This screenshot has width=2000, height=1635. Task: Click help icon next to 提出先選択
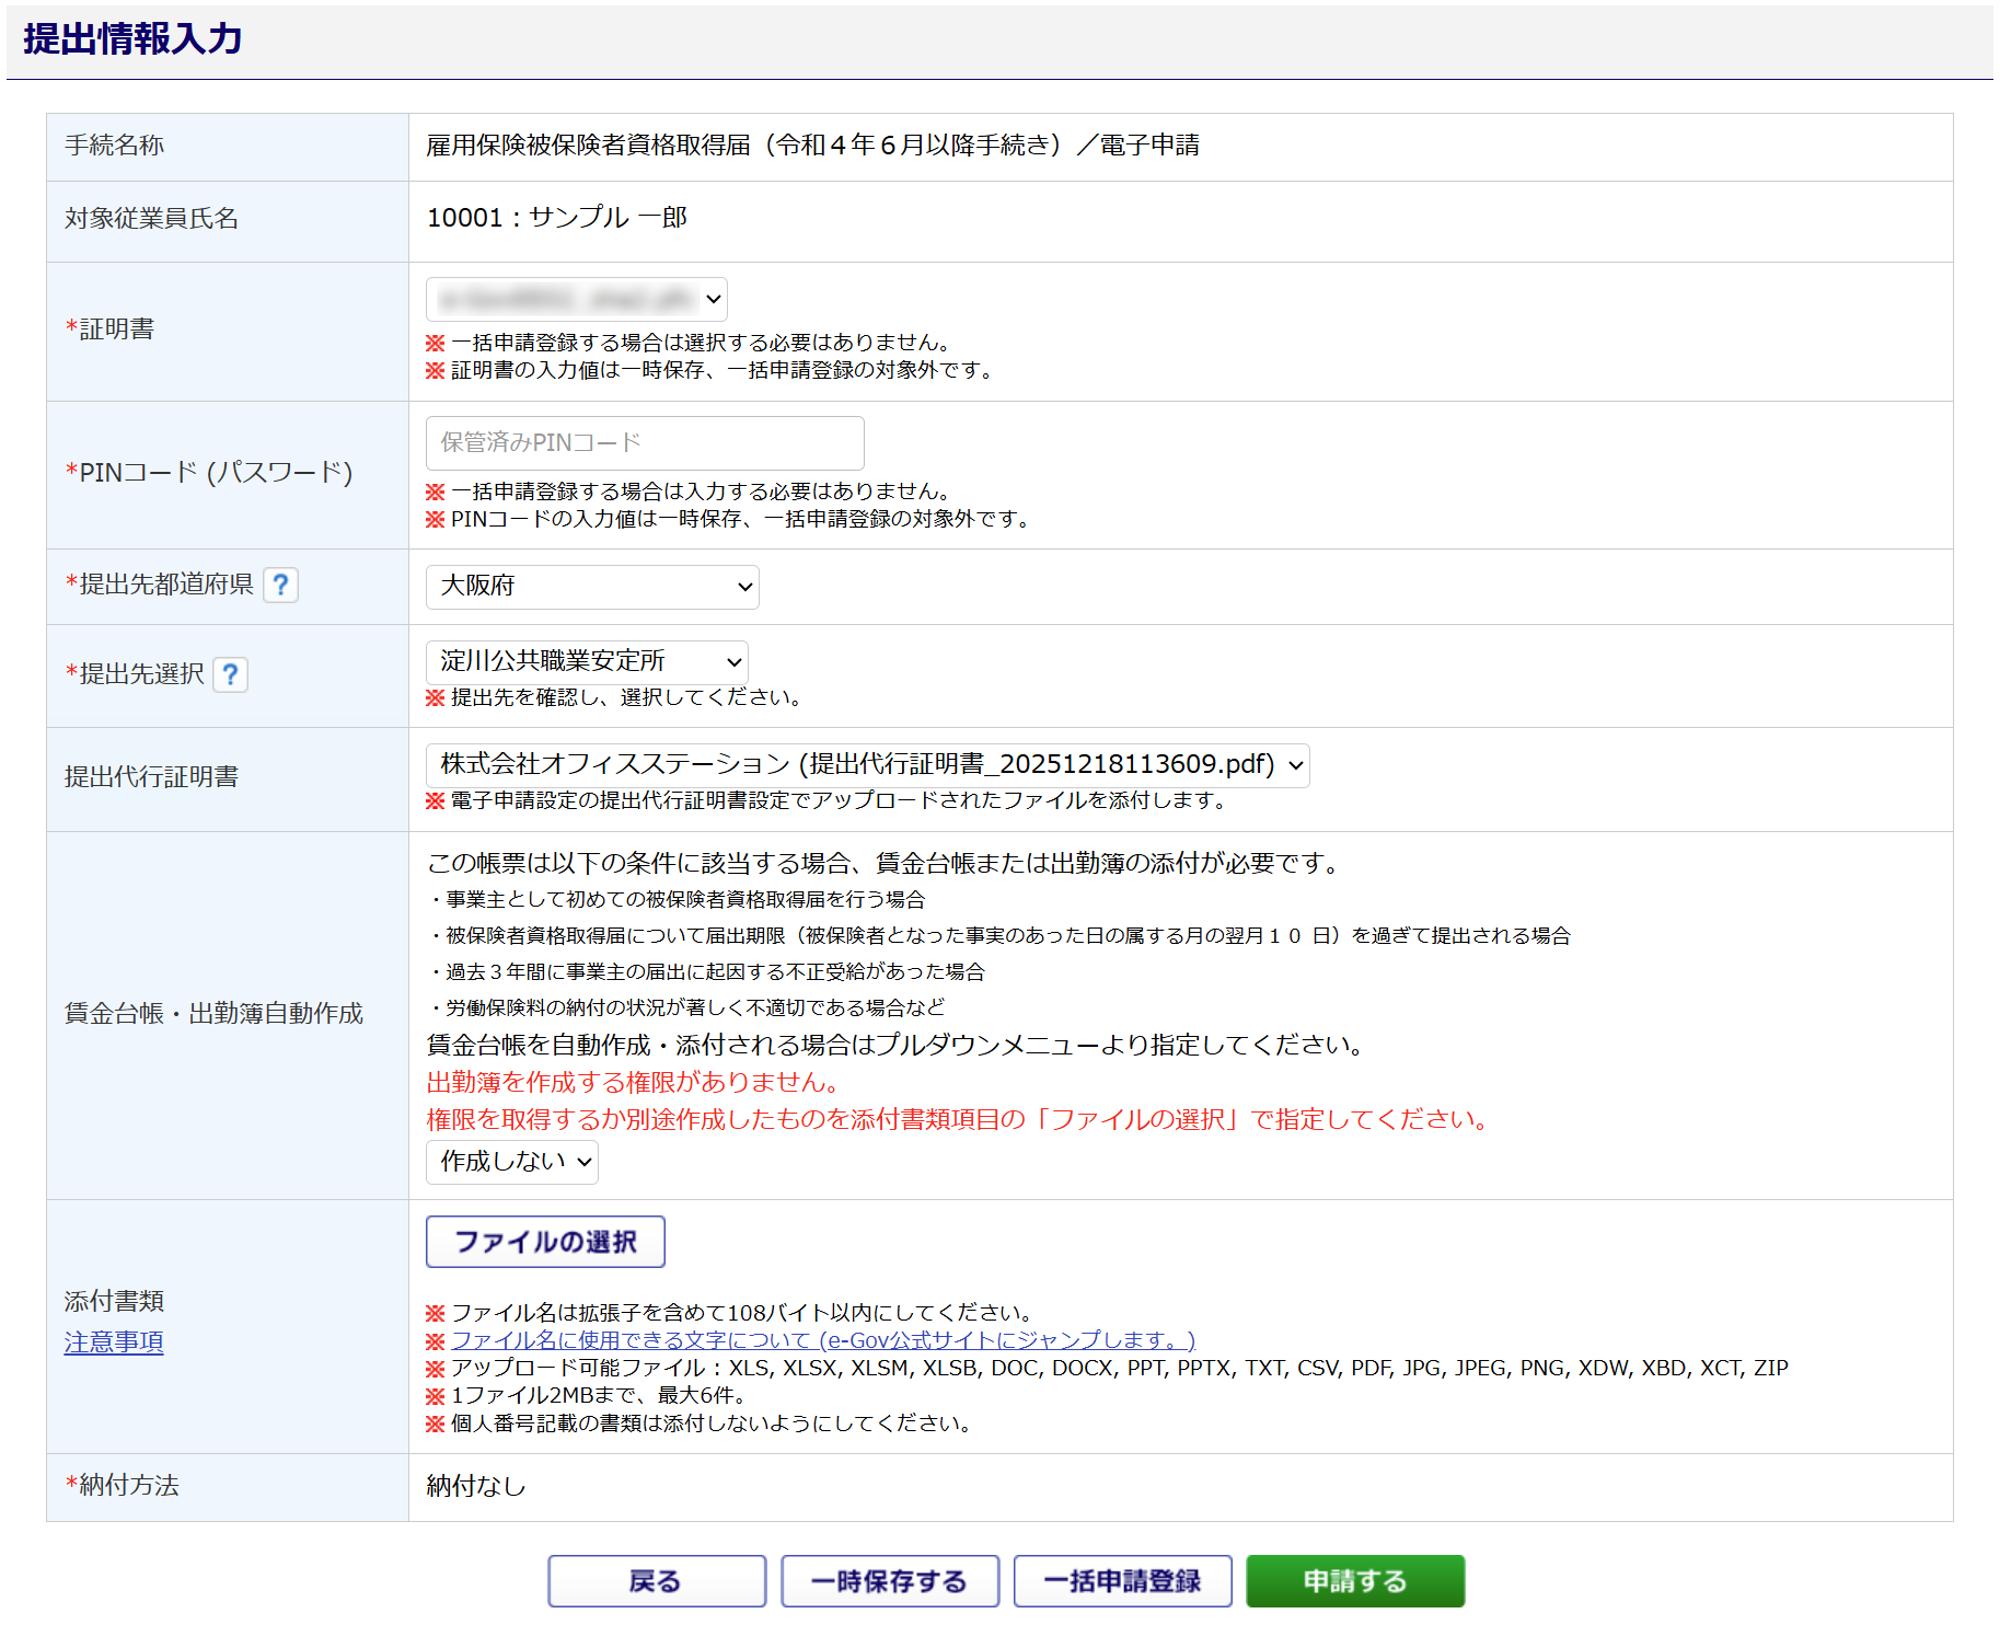pyautogui.click(x=230, y=675)
